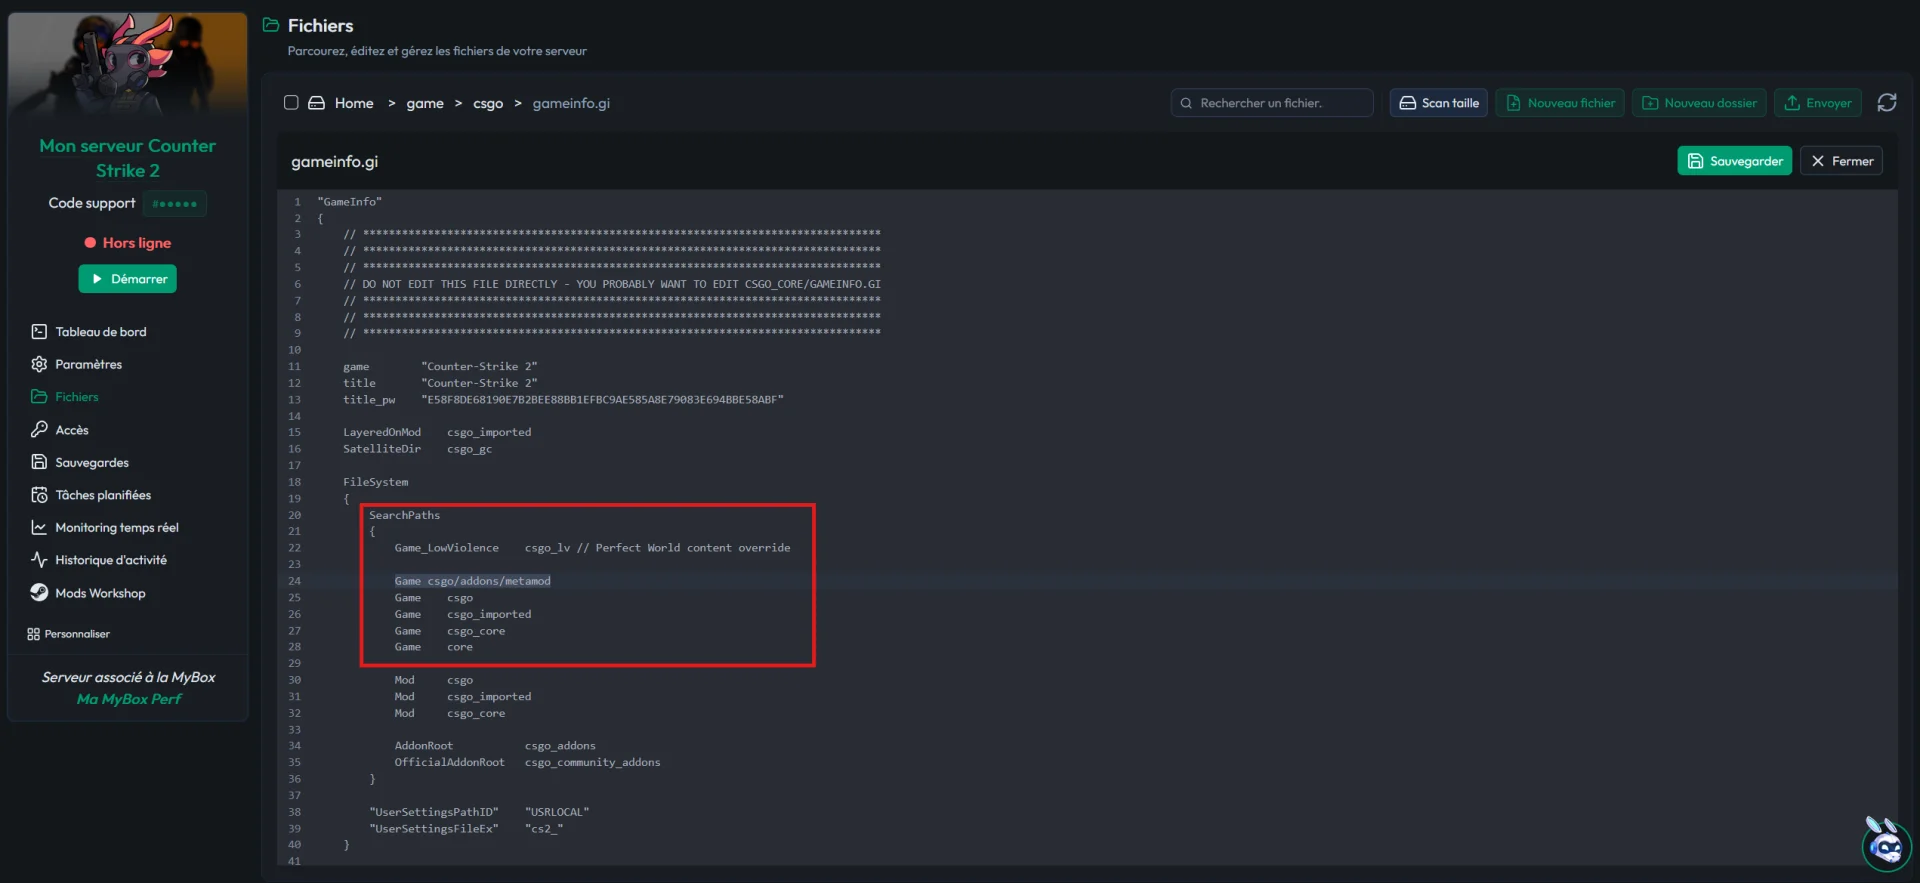Click the Game csgo/addons/metamod line in editor
This screenshot has width=1920, height=883.
(473, 581)
